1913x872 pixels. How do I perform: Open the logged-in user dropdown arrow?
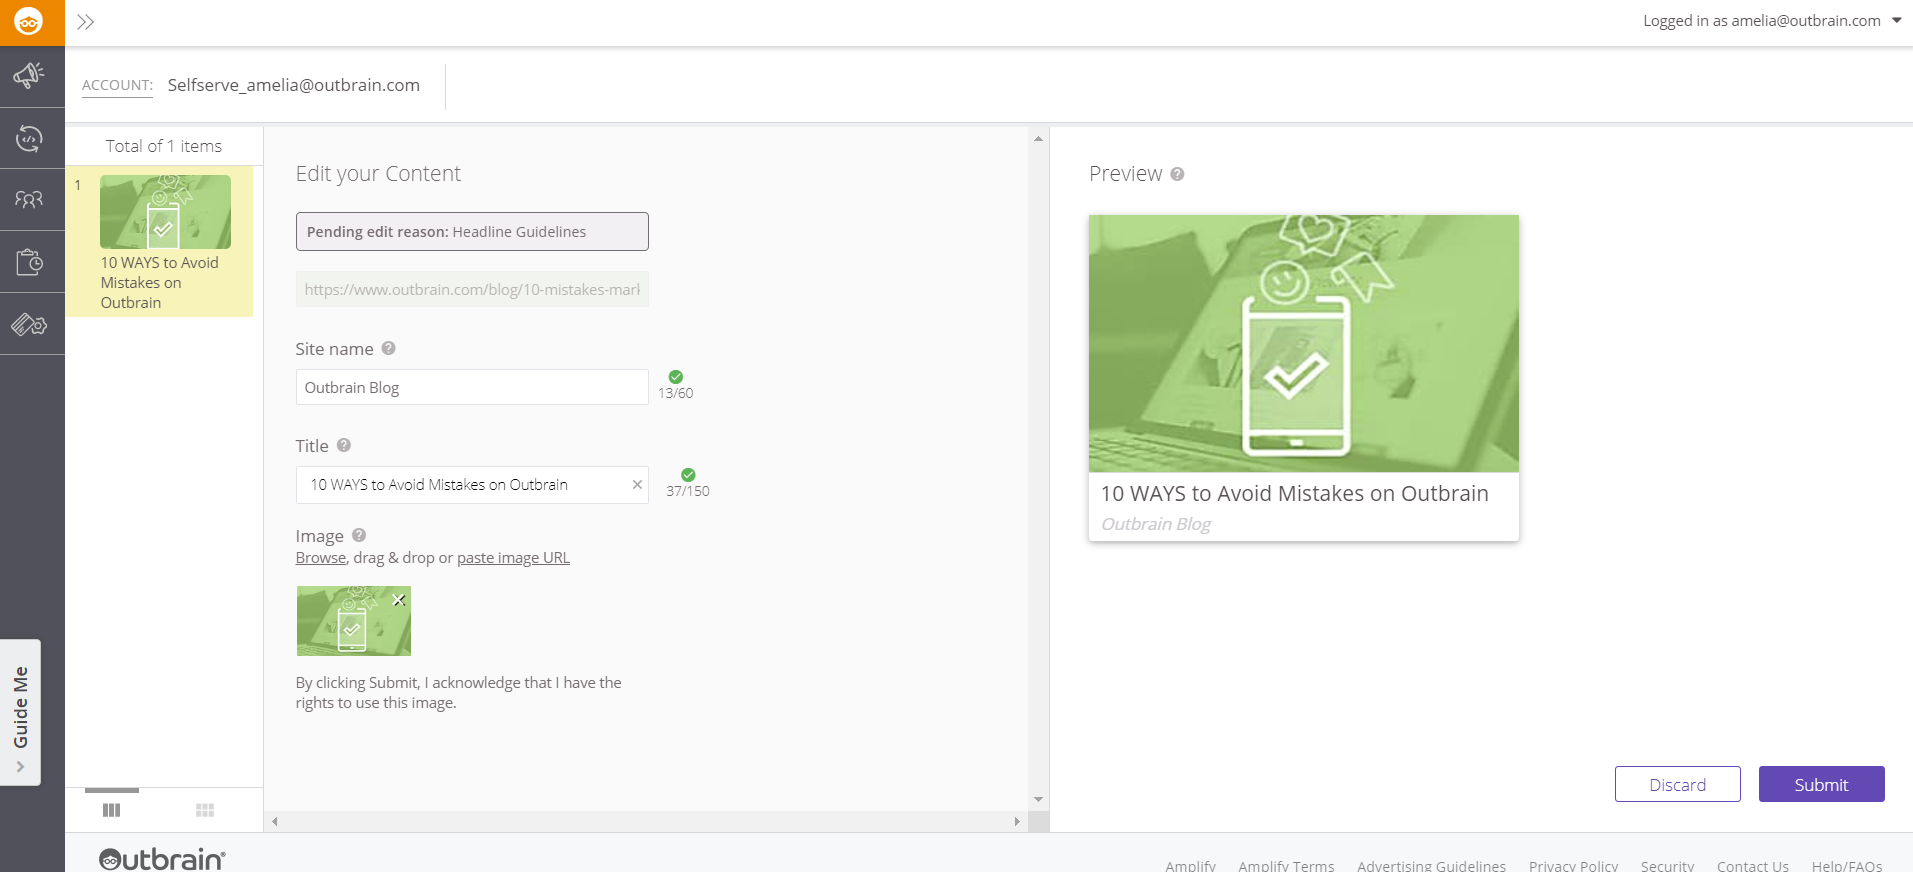pyautogui.click(x=1896, y=20)
